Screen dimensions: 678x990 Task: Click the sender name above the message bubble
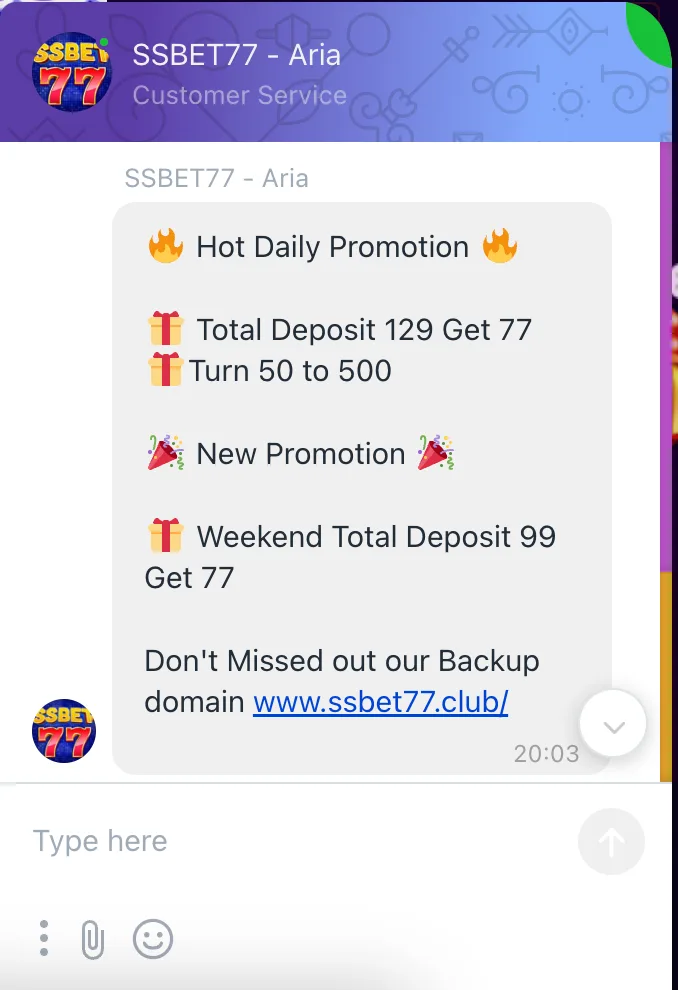tap(217, 178)
